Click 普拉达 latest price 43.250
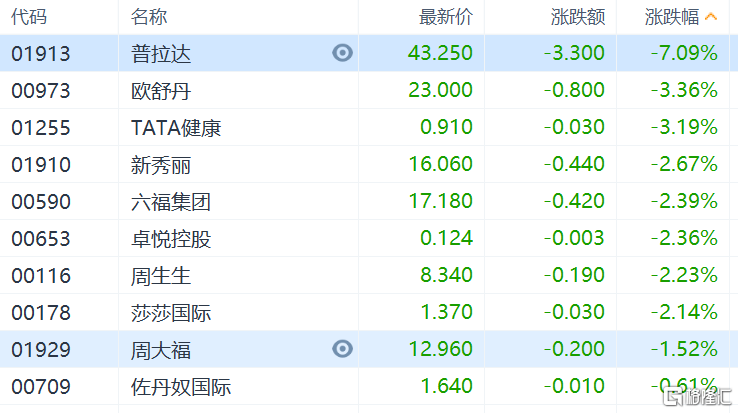The height and width of the screenshot is (413, 738). pos(440,53)
